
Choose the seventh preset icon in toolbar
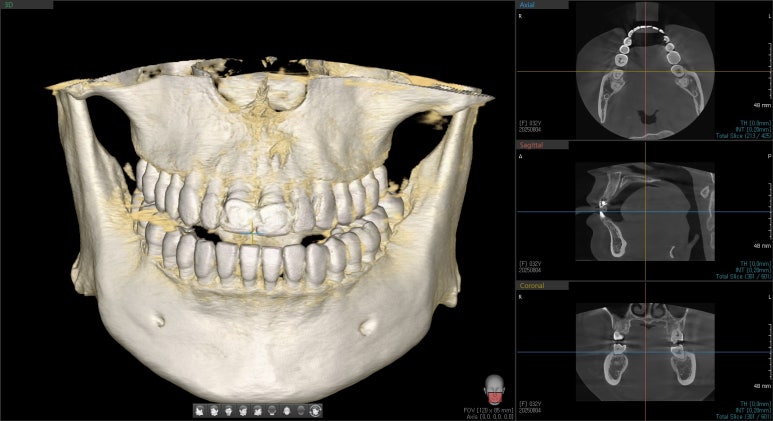coord(286,410)
